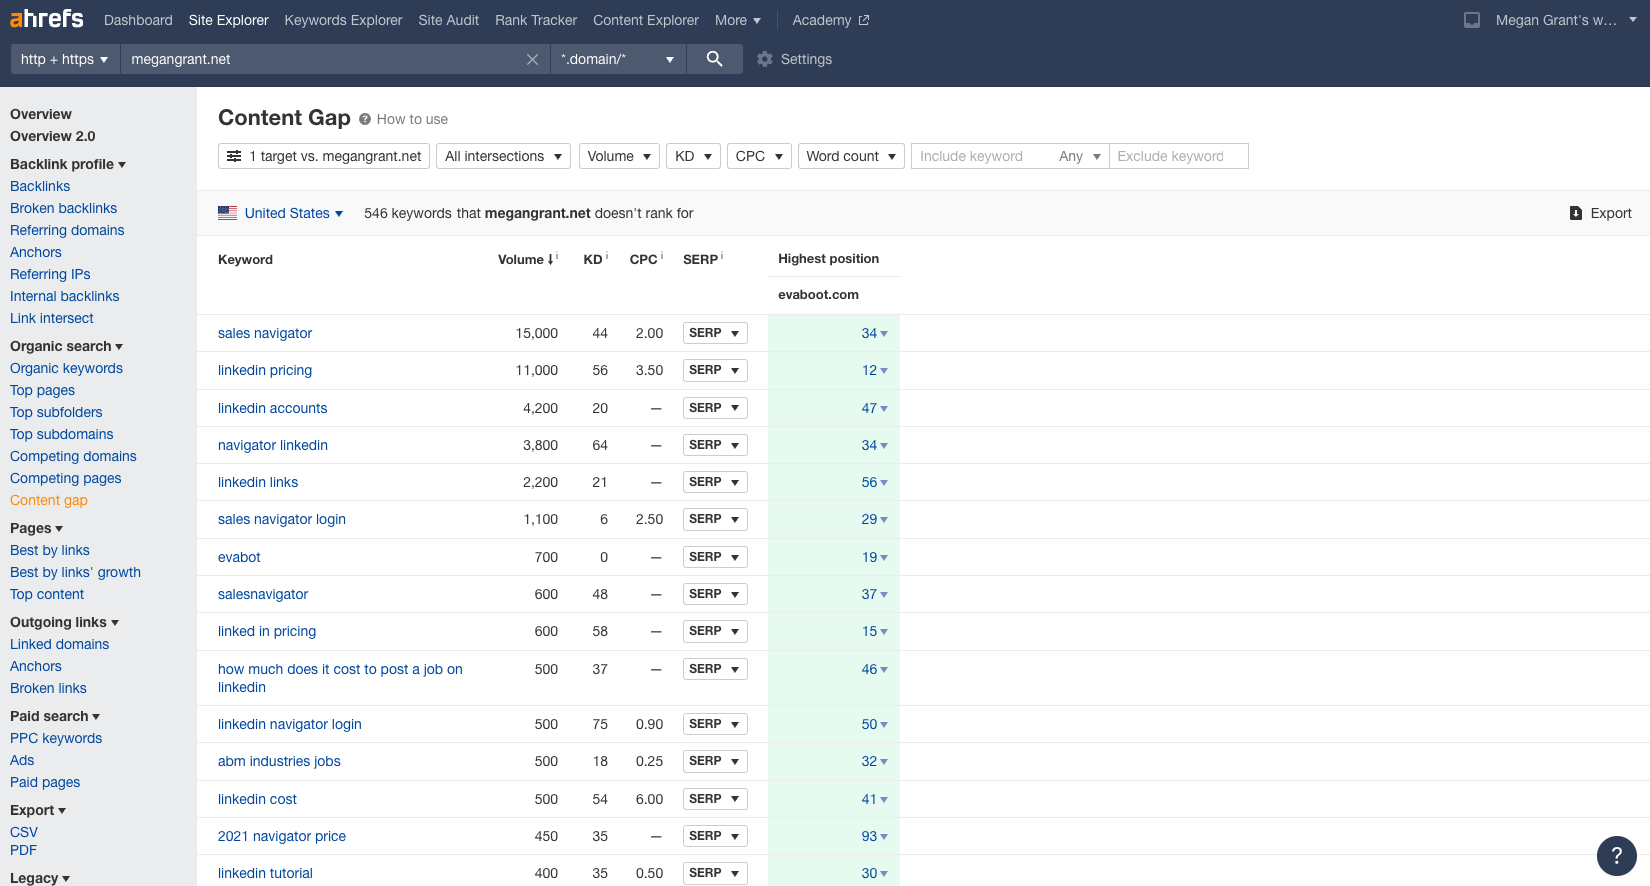The image size is (1650, 886).
Task: Select Site Explorer tab
Action: (x=228, y=20)
